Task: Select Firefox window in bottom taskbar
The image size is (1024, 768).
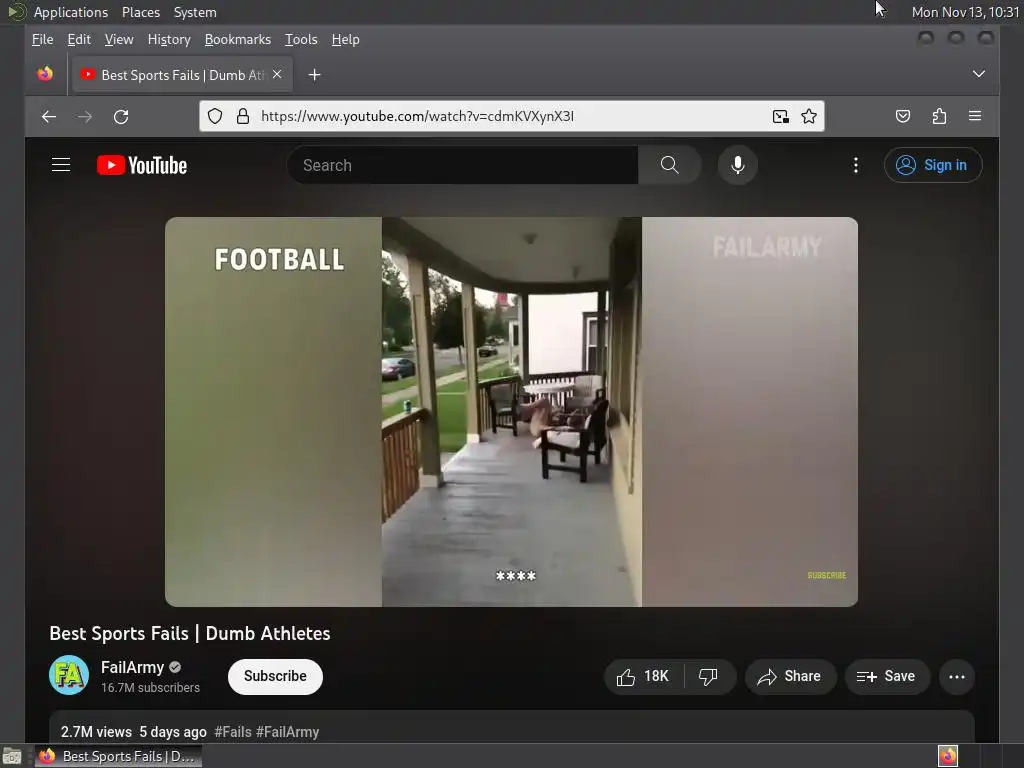Action: pyautogui.click(x=118, y=756)
